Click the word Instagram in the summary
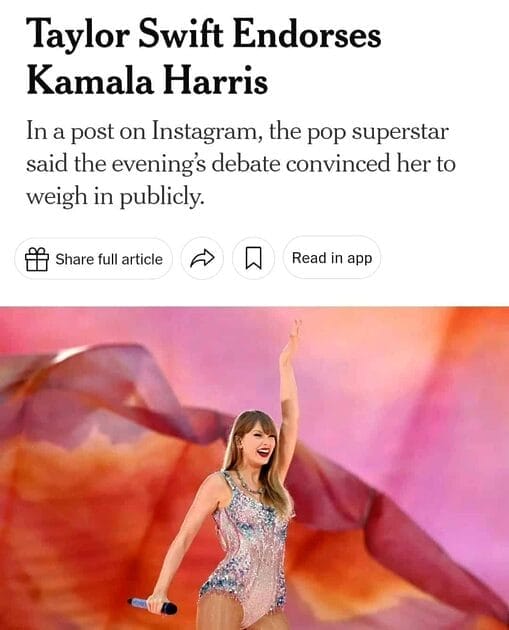509x630 pixels. [205, 132]
